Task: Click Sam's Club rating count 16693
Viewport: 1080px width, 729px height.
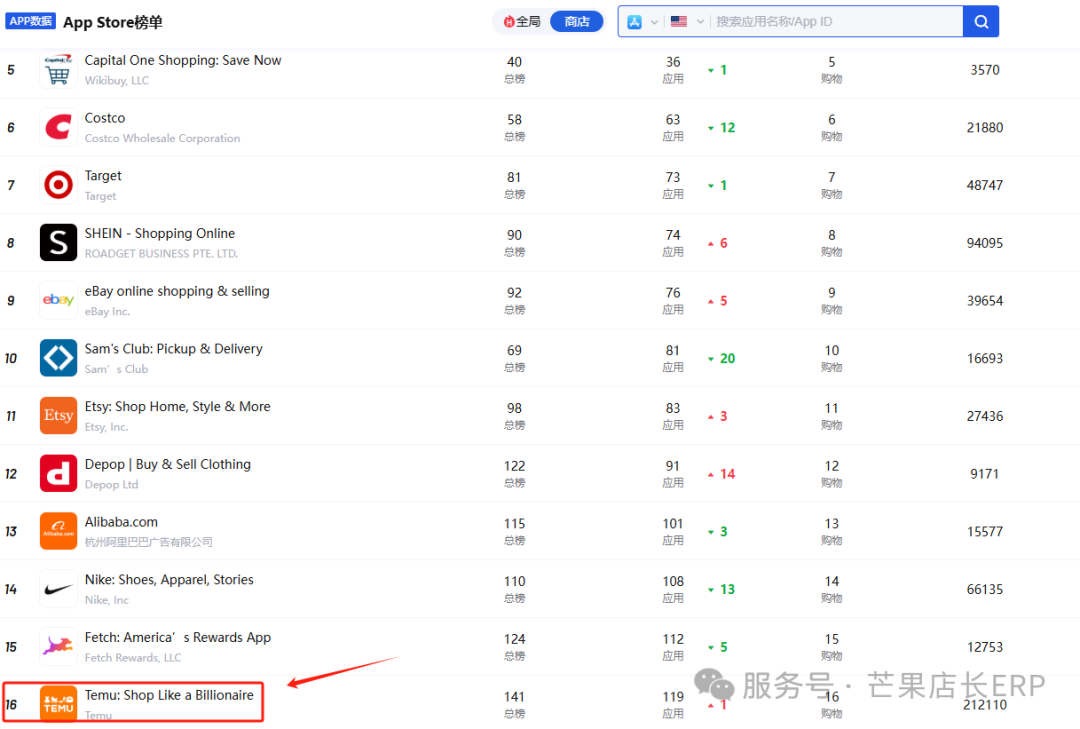Action: click(985, 358)
